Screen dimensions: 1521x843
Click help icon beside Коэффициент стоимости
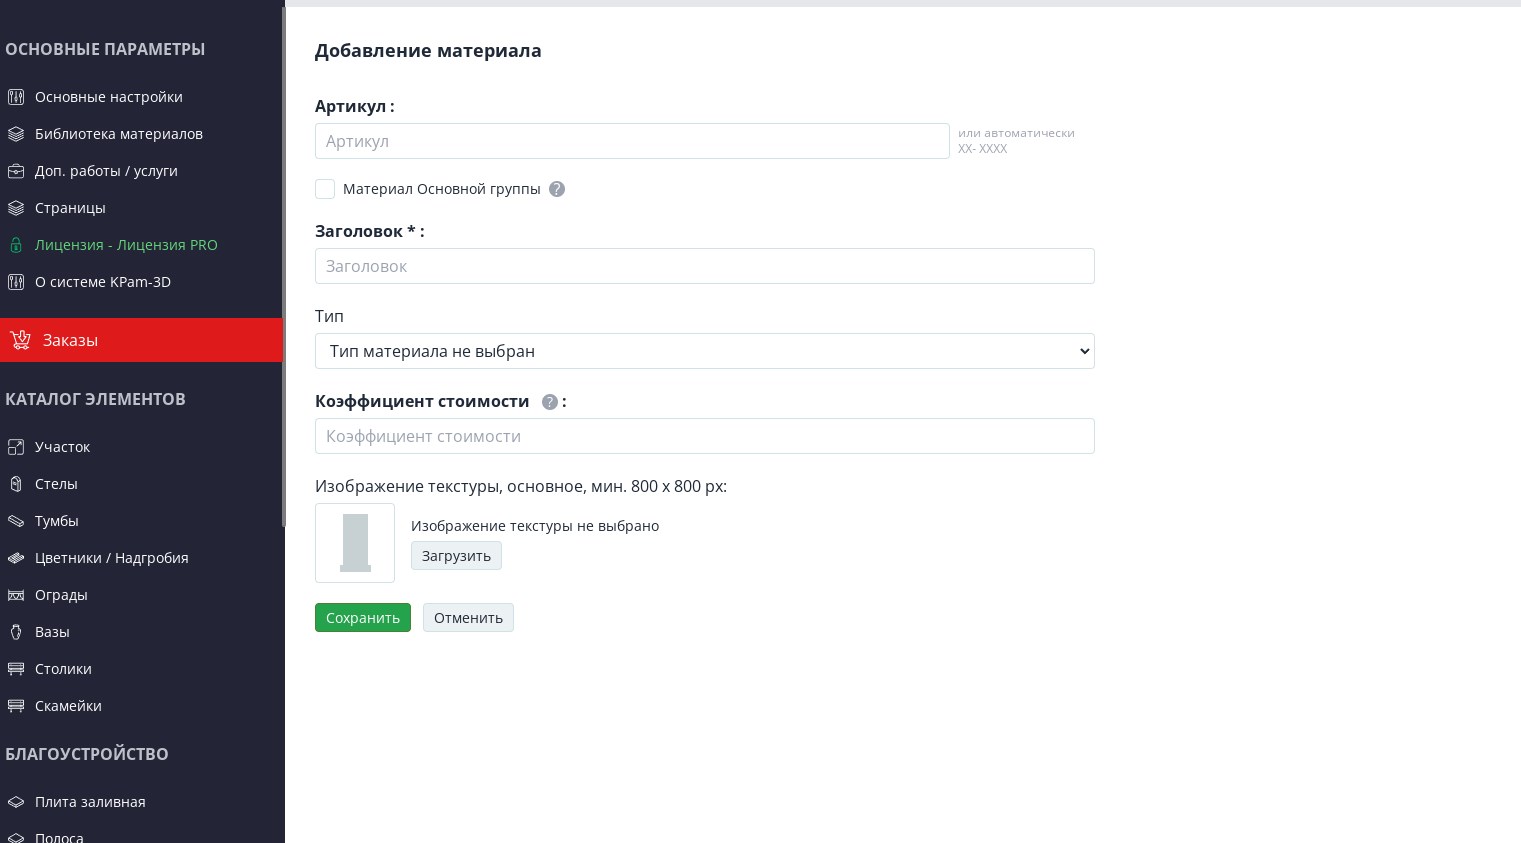click(549, 402)
